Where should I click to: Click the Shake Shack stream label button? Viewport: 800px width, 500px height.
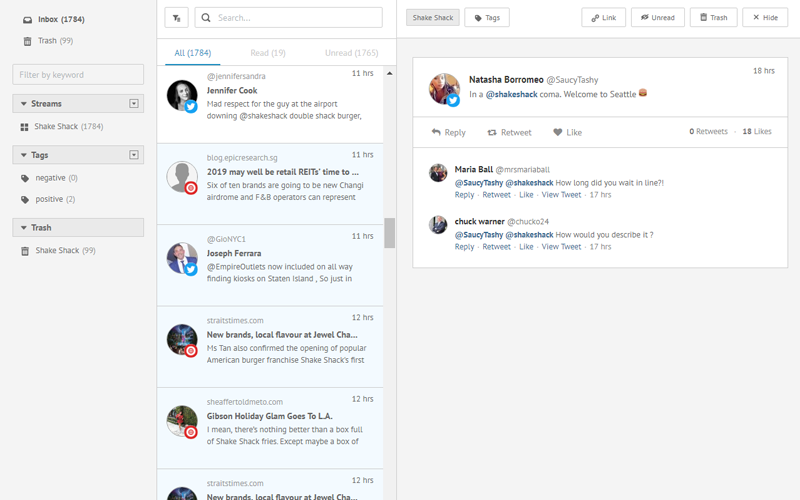tap(433, 18)
